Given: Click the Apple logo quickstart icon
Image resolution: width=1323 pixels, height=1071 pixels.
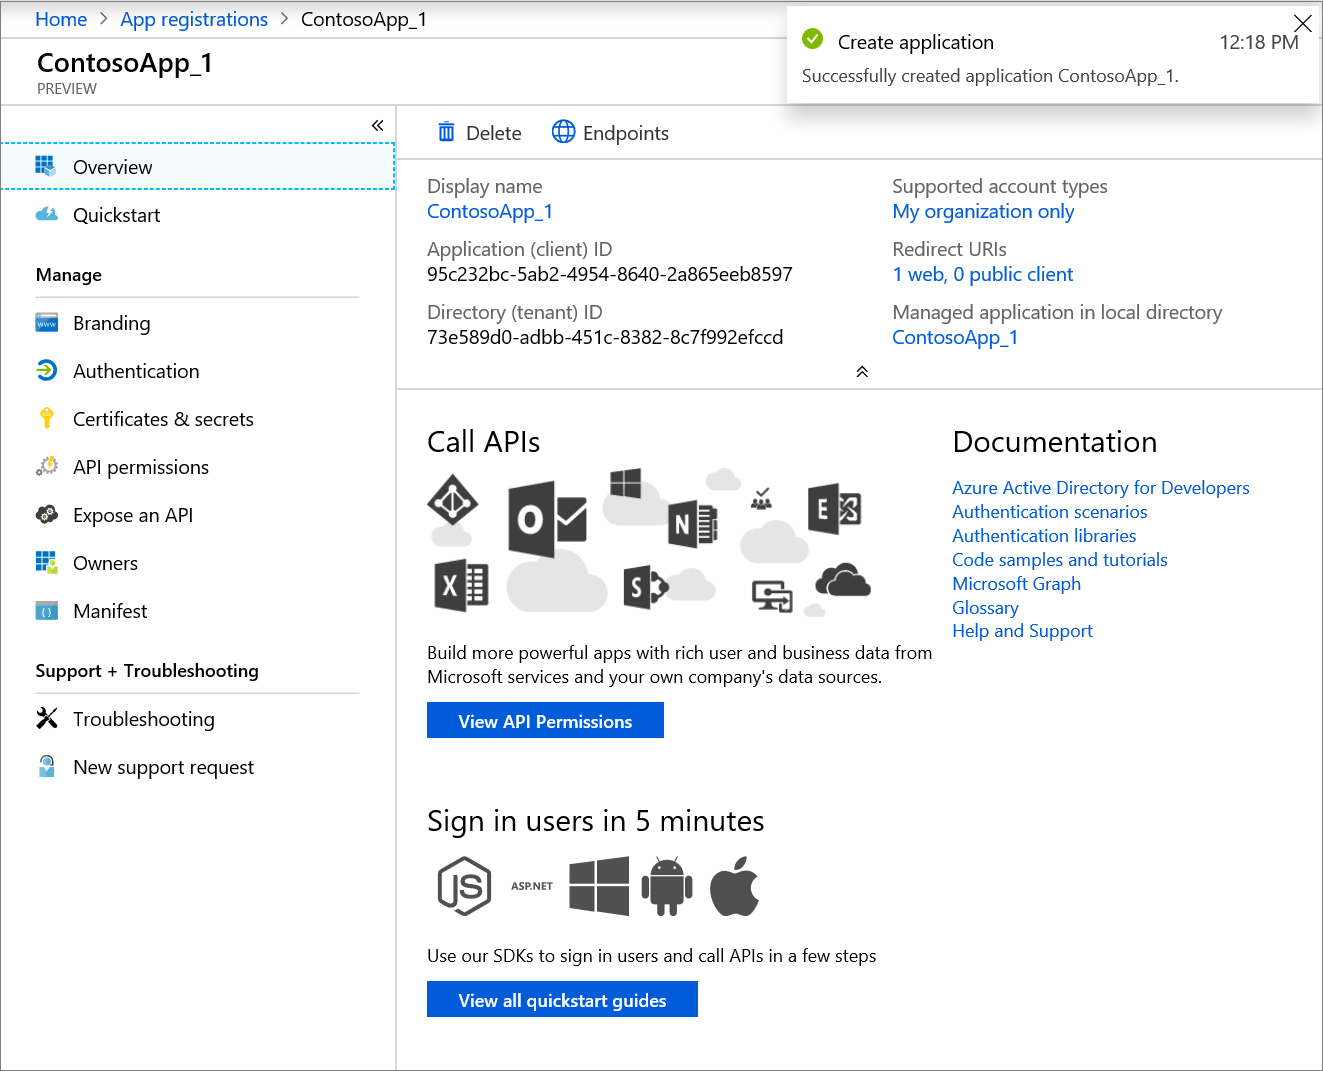Looking at the screenshot, I should (735, 886).
